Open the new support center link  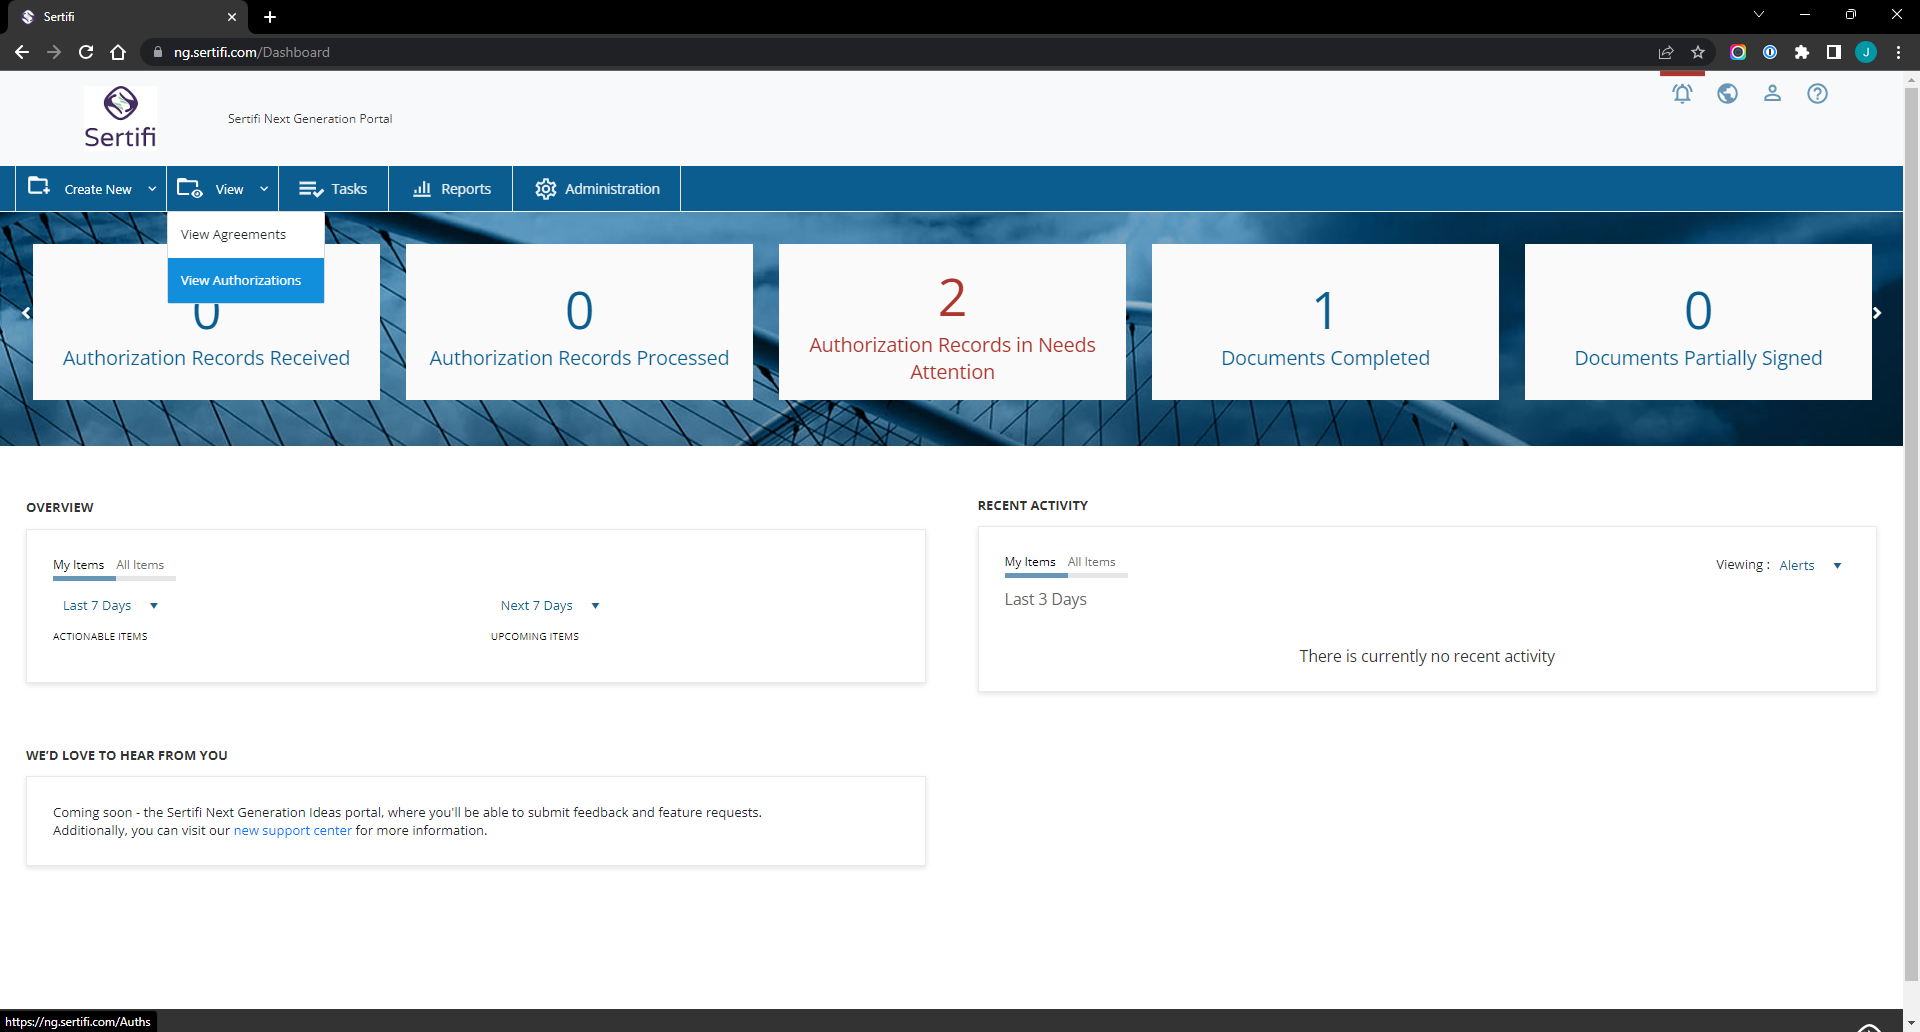click(x=293, y=831)
